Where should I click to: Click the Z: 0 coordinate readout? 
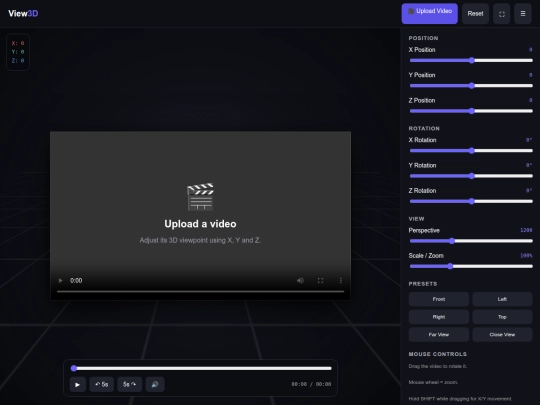click(x=18, y=61)
